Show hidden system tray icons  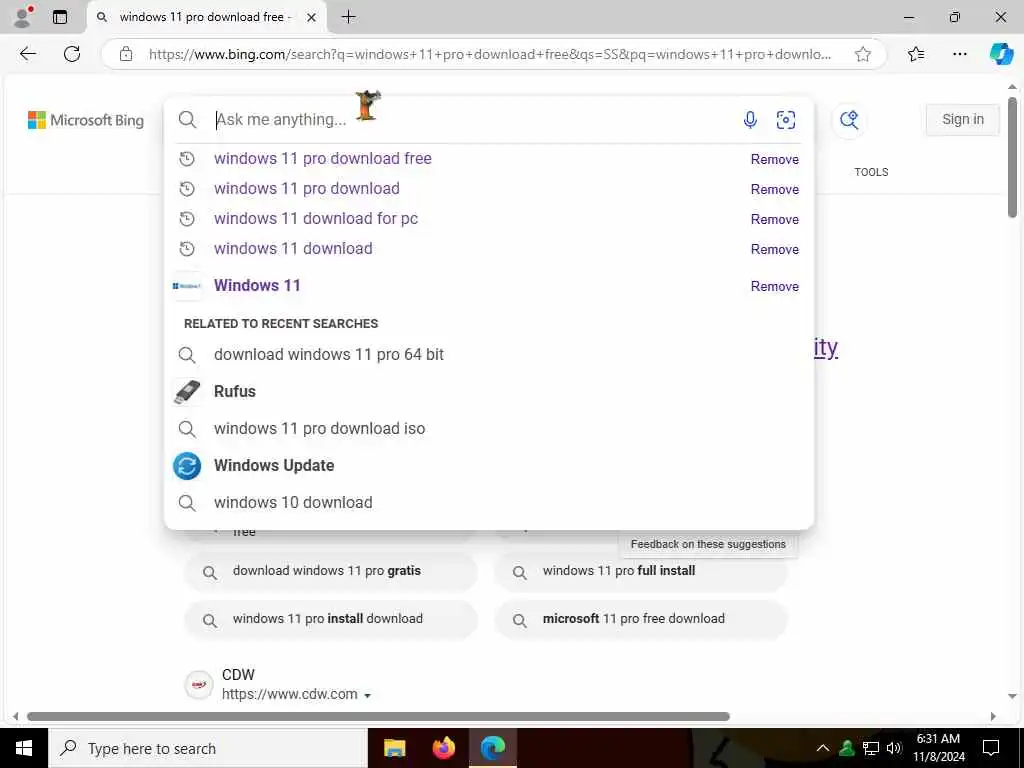[x=823, y=748]
